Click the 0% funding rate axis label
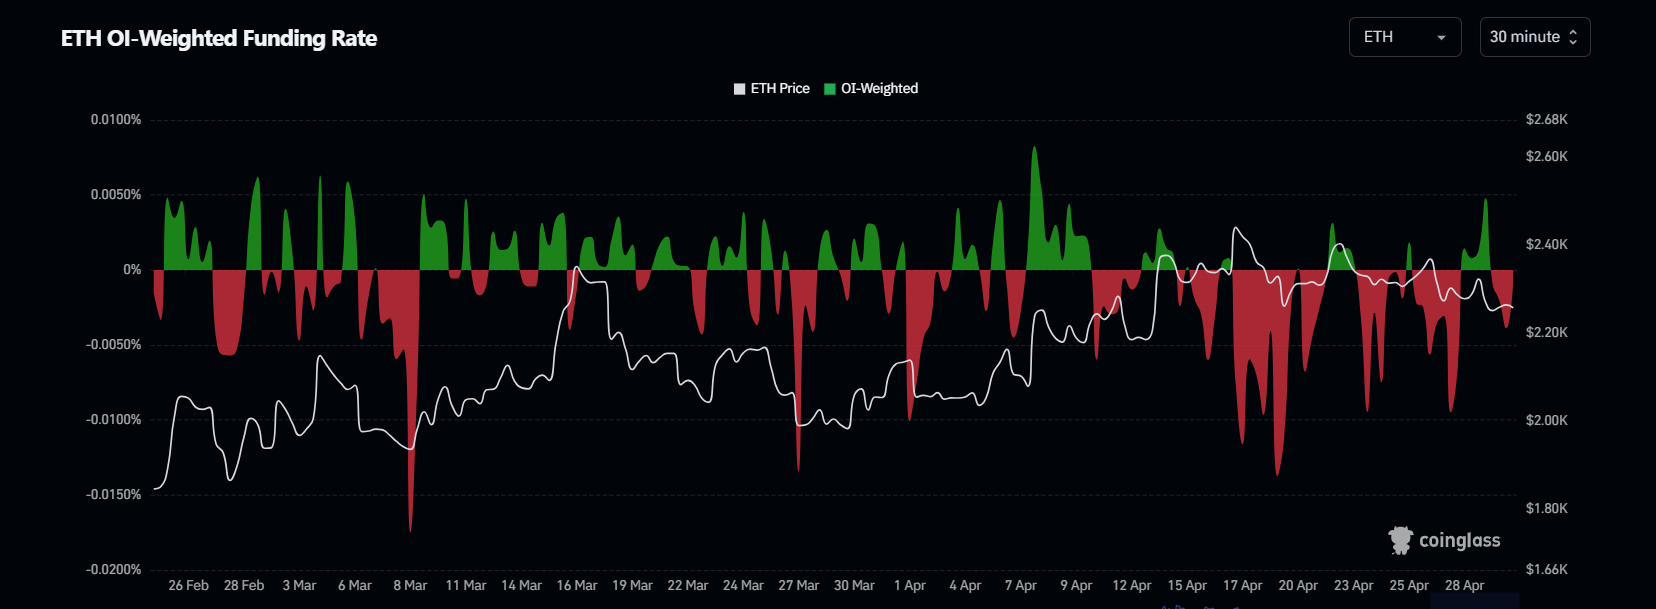Image resolution: width=1656 pixels, height=609 pixels. [x=132, y=270]
